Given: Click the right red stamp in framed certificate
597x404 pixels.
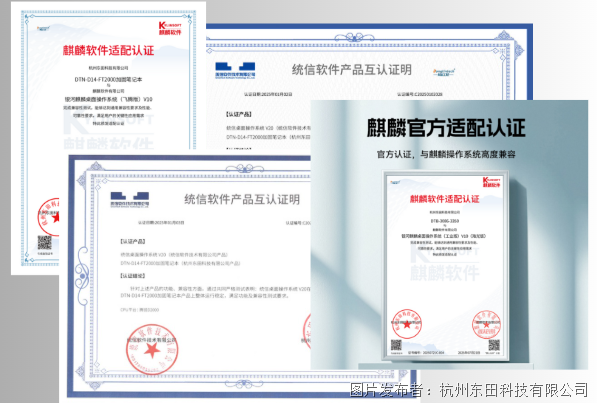Looking at the screenshot, I should point(486,325).
